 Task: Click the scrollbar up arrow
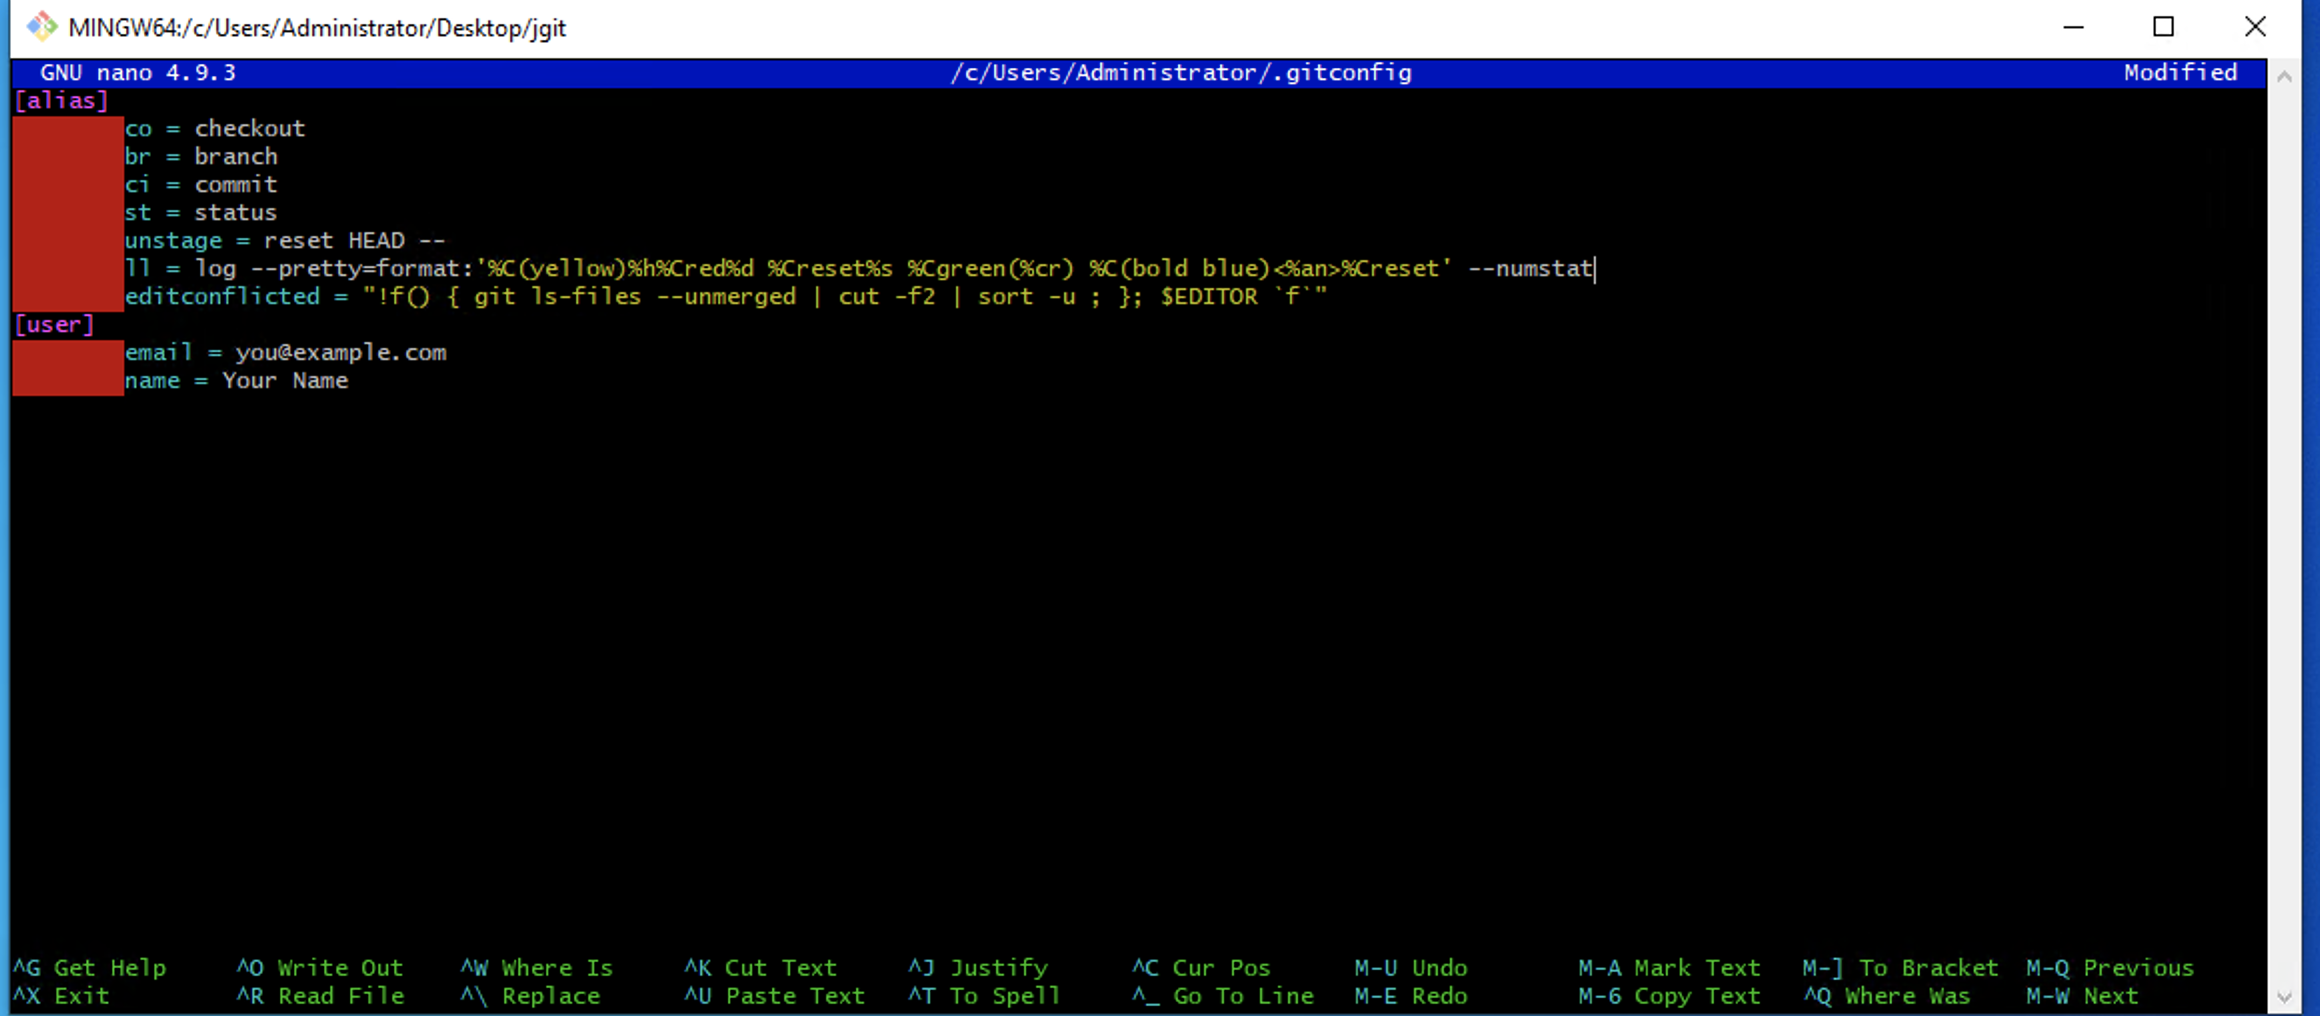tap(2284, 77)
